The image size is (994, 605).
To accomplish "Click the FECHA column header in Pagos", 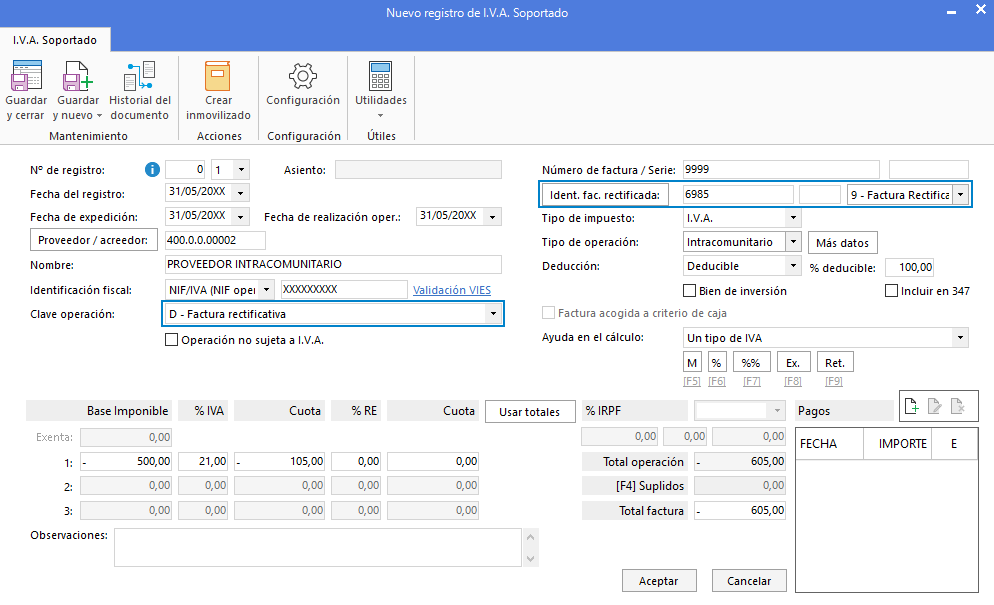I will click(x=830, y=444).
